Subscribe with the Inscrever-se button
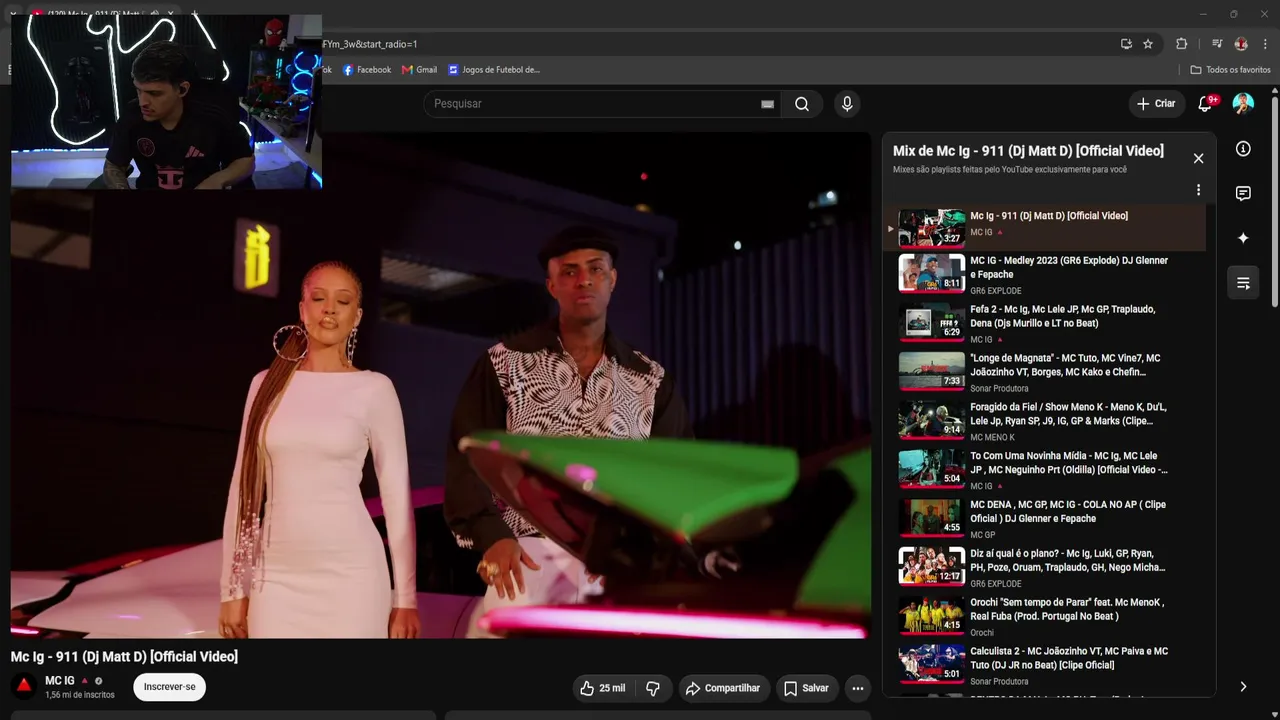Image resolution: width=1280 pixels, height=720 pixels. [x=169, y=687]
